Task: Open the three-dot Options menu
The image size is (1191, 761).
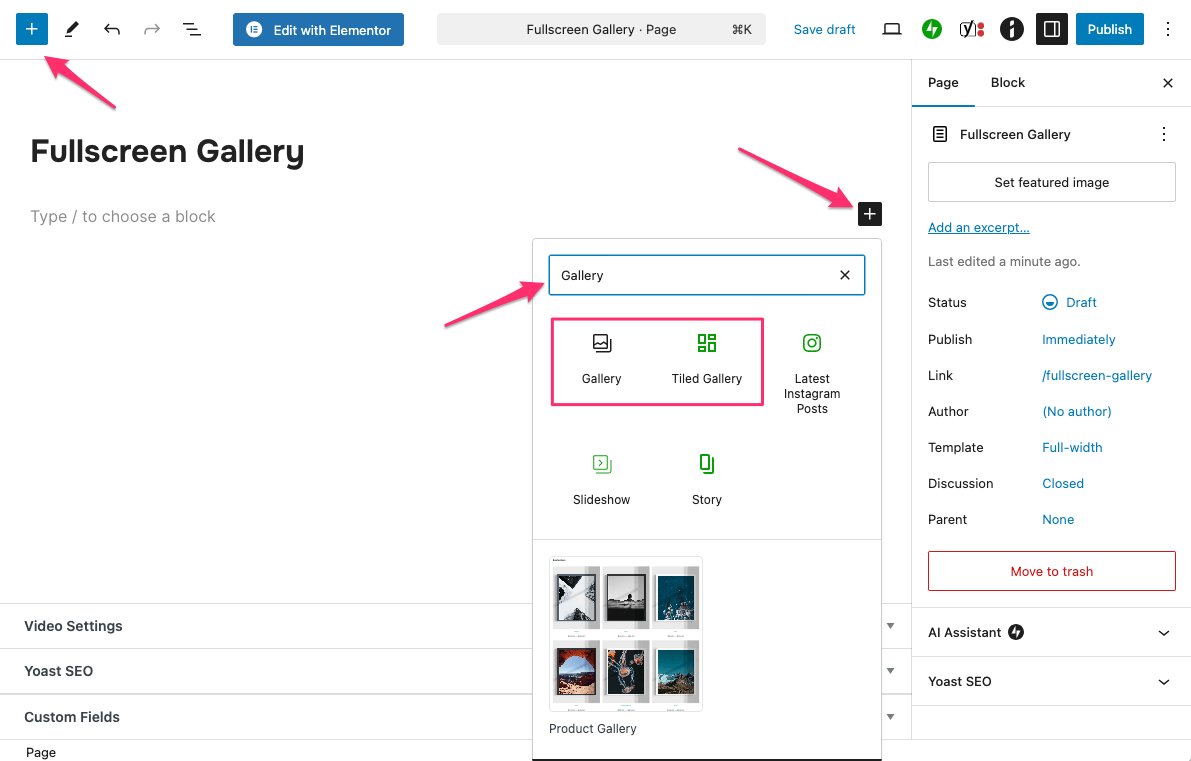Action: (x=1168, y=29)
